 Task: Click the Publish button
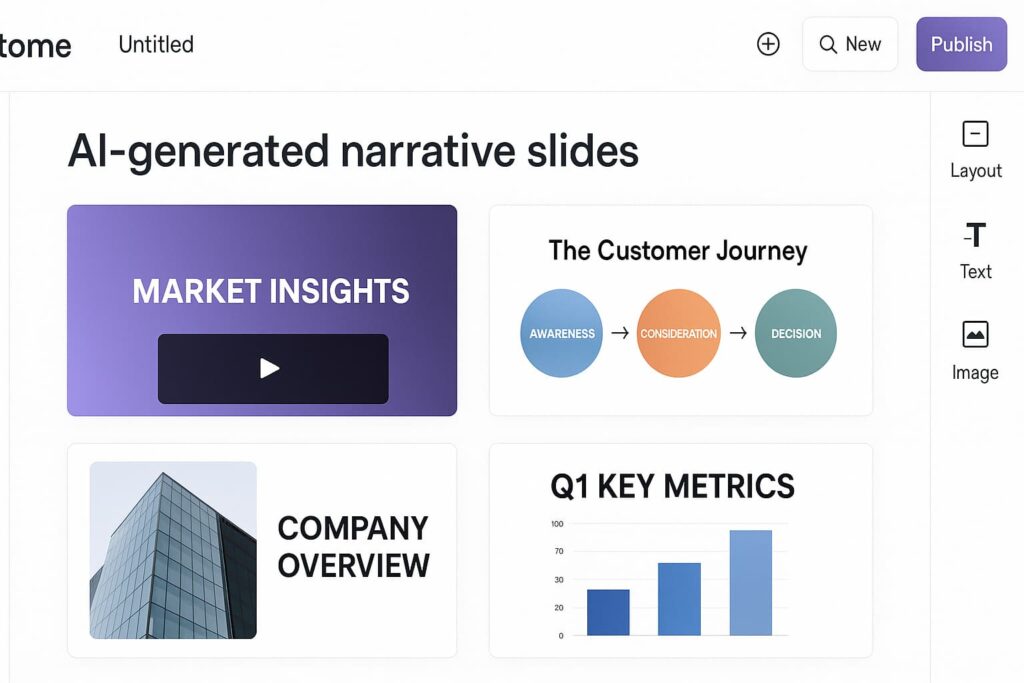(x=961, y=44)
